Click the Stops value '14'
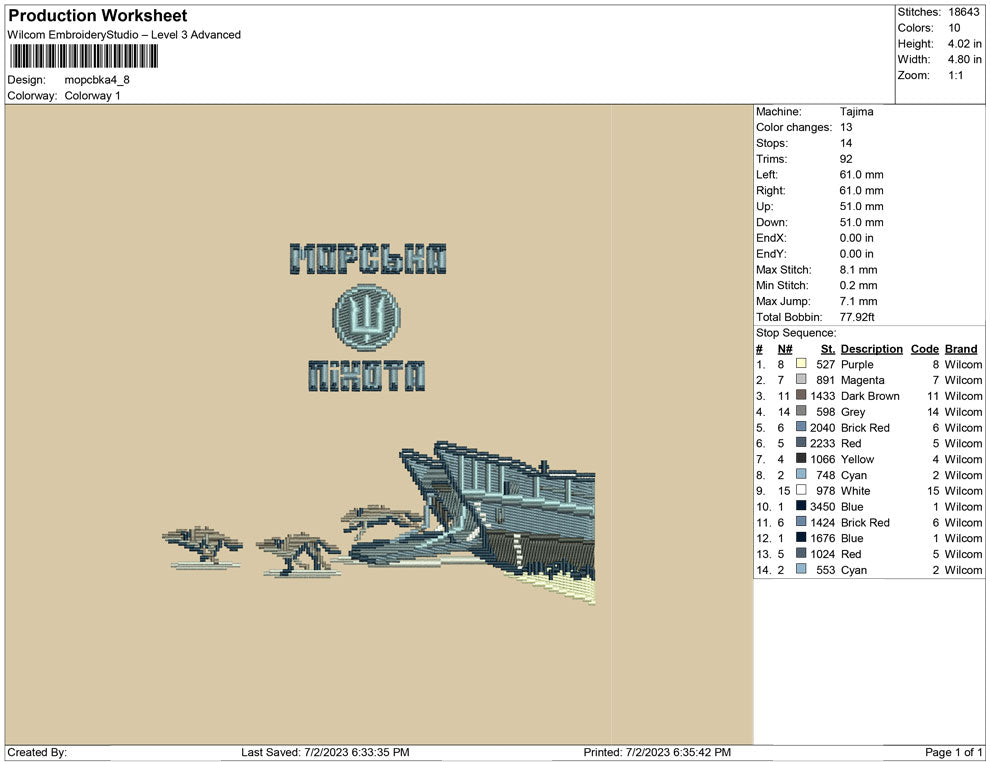This screenshot has width=990, height=762. pyautogui.click(x=846, y=143)
